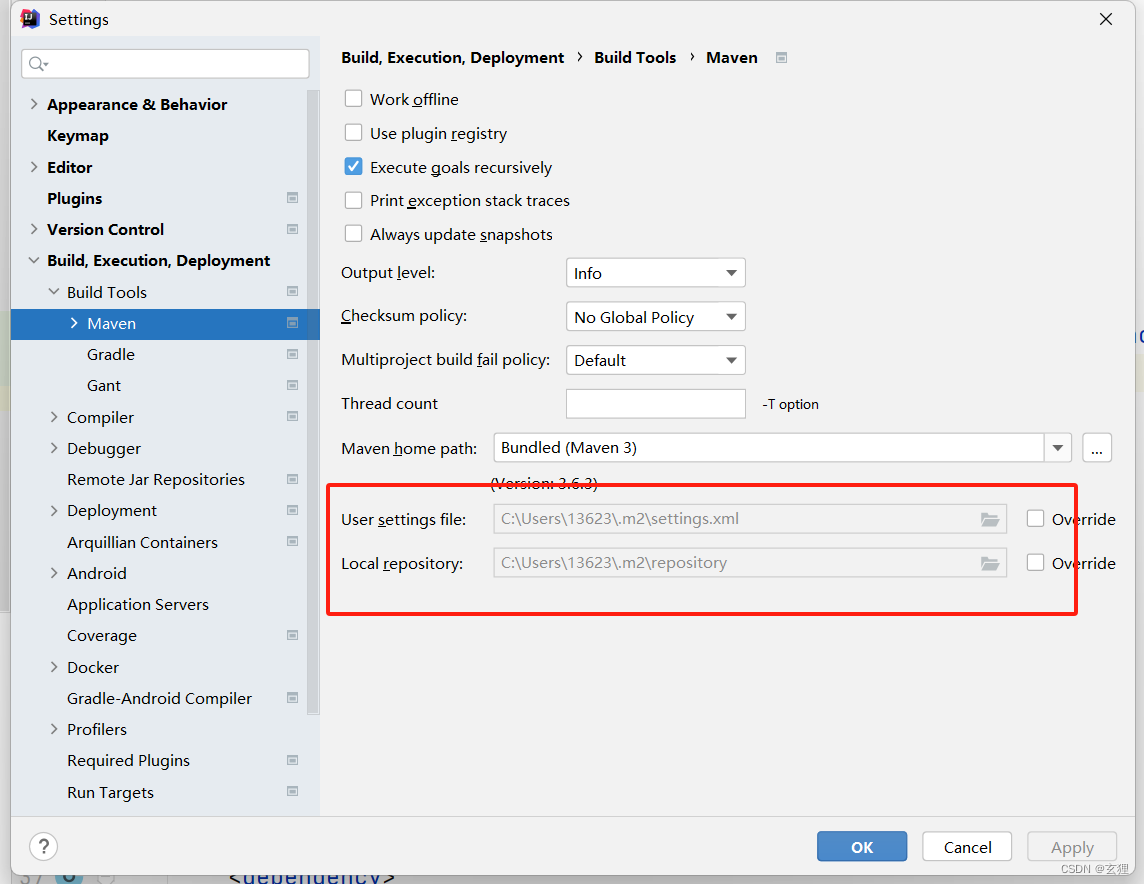Uncheck Execute goals recursively
Image resolution: width=1144 pixels, height=884 pixels.
pyautogui.click(x=353, y=166)
